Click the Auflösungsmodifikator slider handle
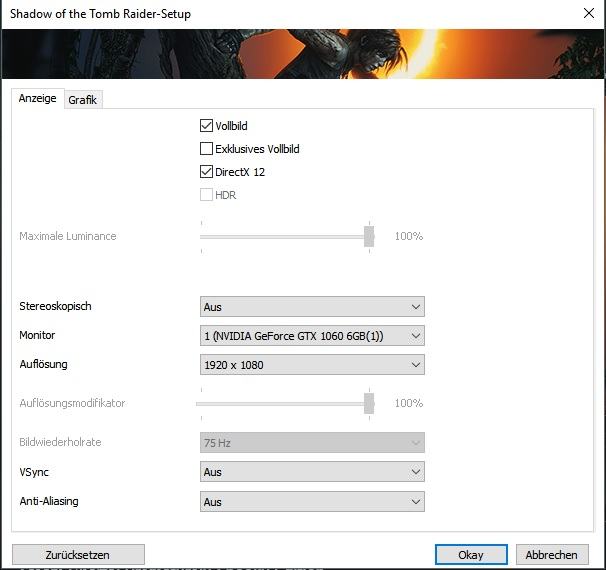 coord(369,403)
